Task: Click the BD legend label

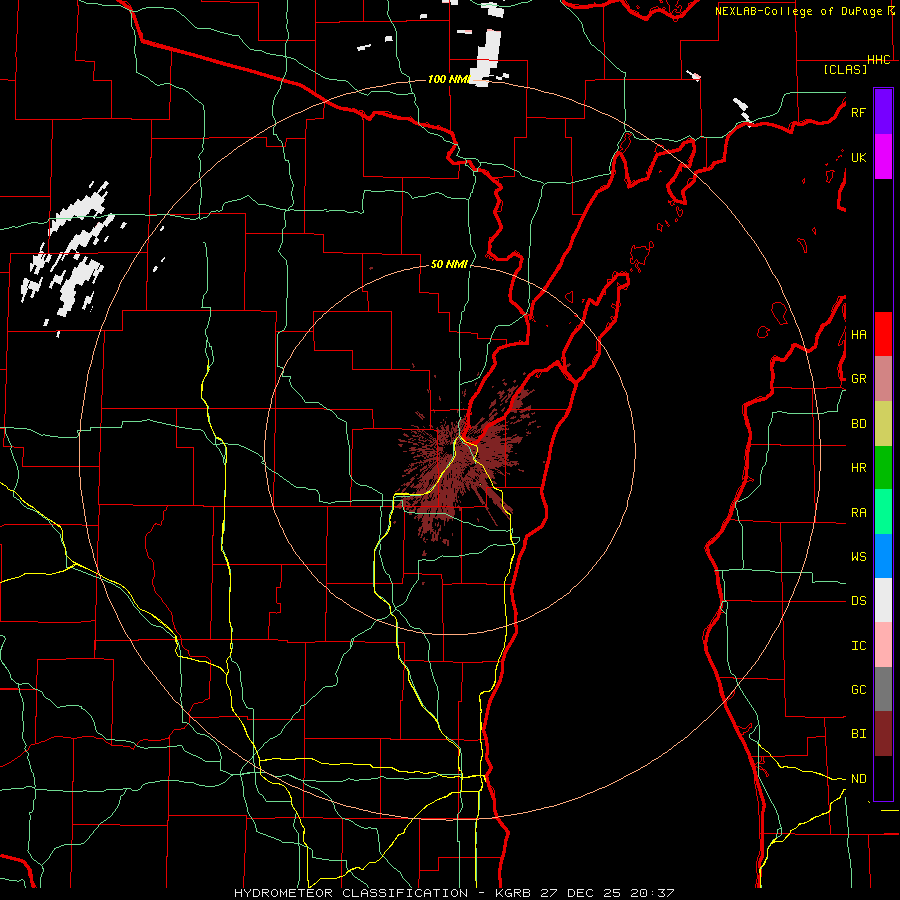Action: coord(858,424)
